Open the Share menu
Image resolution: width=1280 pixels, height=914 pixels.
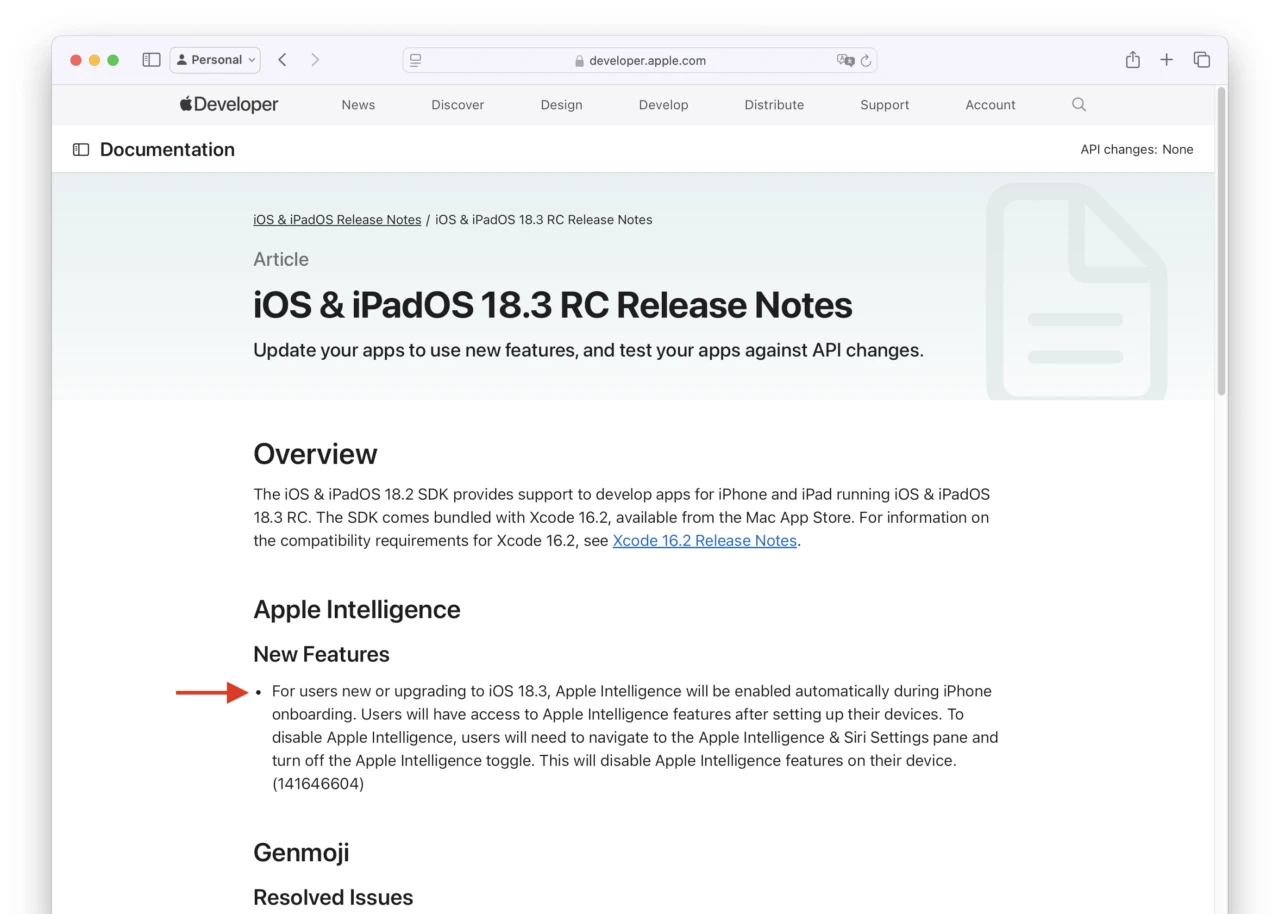(x=1132, y=60)
